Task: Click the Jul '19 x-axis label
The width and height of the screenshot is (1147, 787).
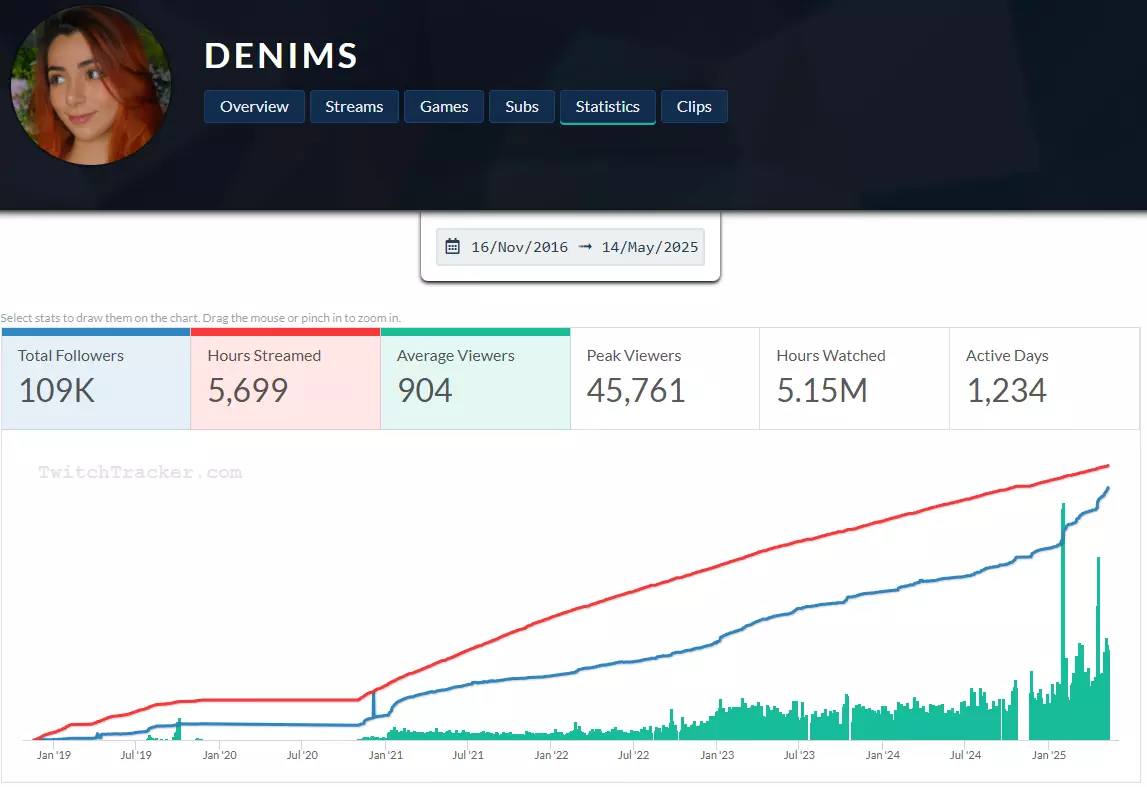Action: (136, 755)
